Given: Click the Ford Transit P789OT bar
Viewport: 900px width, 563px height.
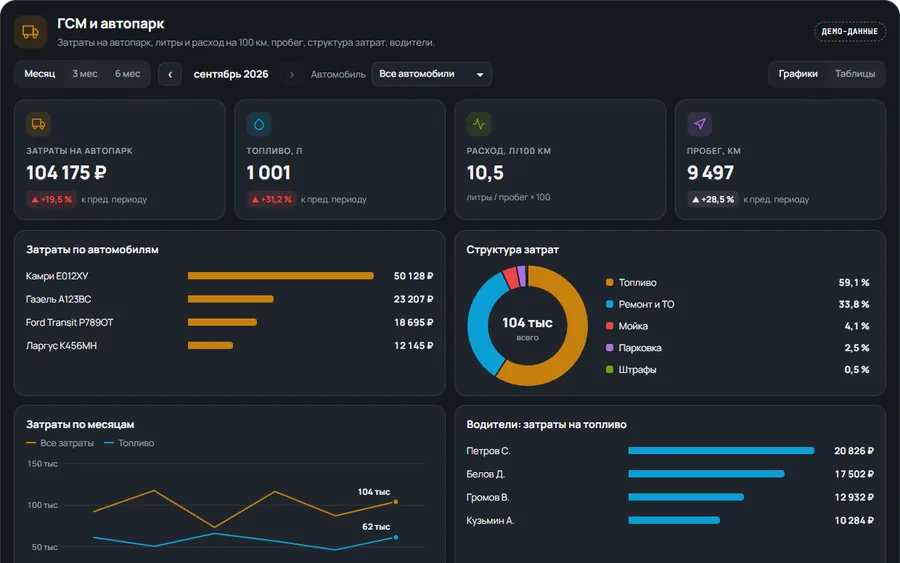Looking at the screenshot, I should point(222,323).
